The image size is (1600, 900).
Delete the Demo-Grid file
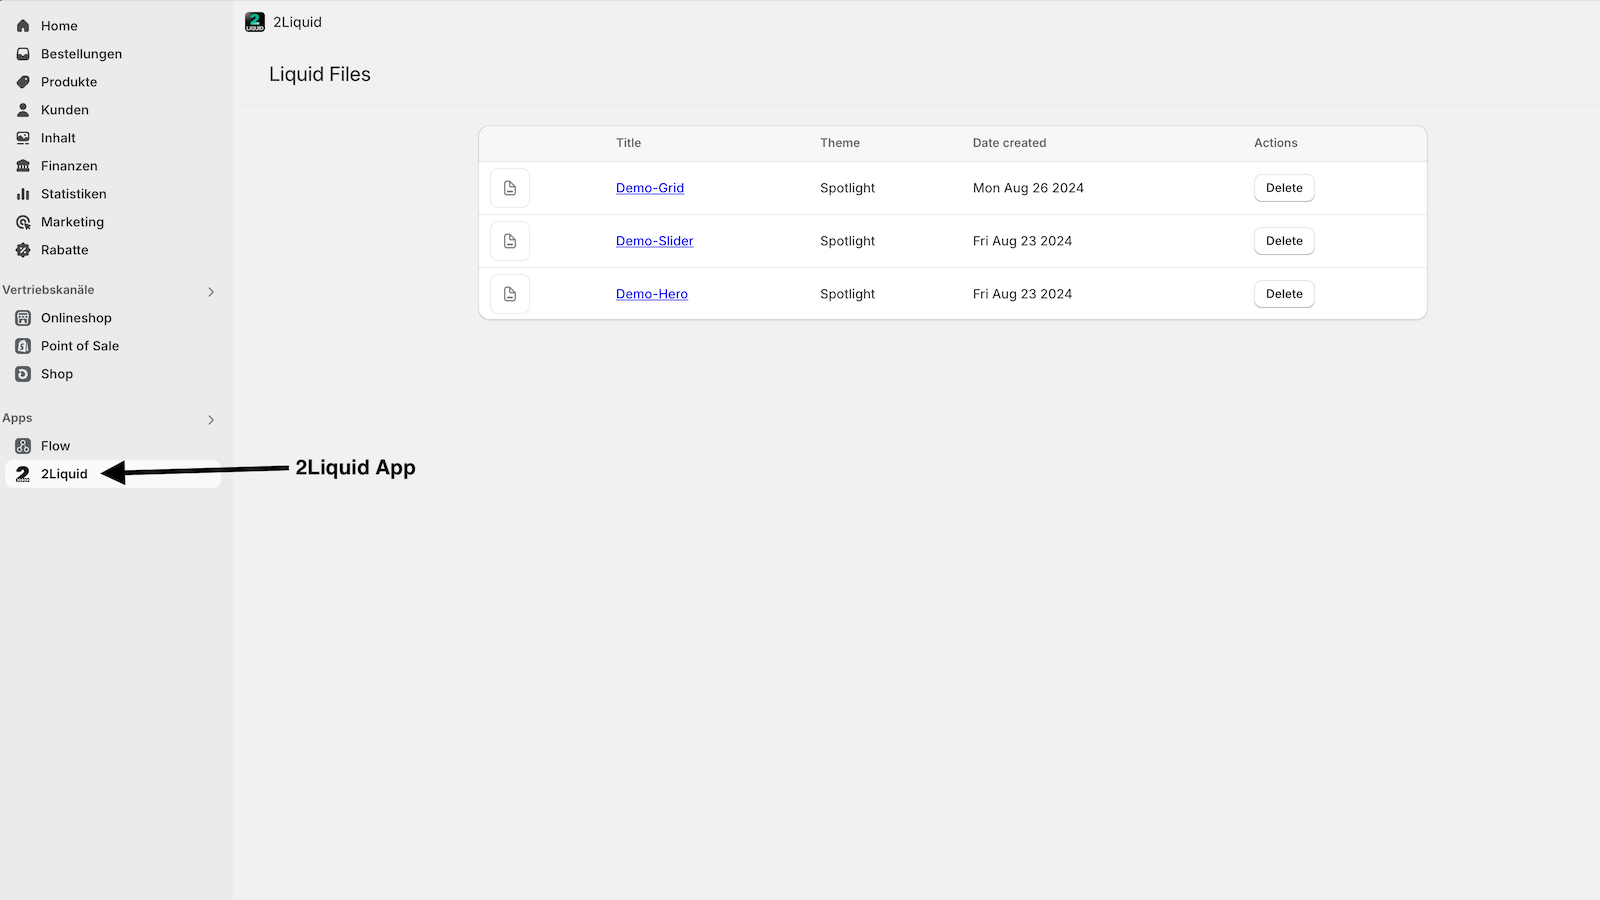pyautogui.click(x=1284, y=187)
